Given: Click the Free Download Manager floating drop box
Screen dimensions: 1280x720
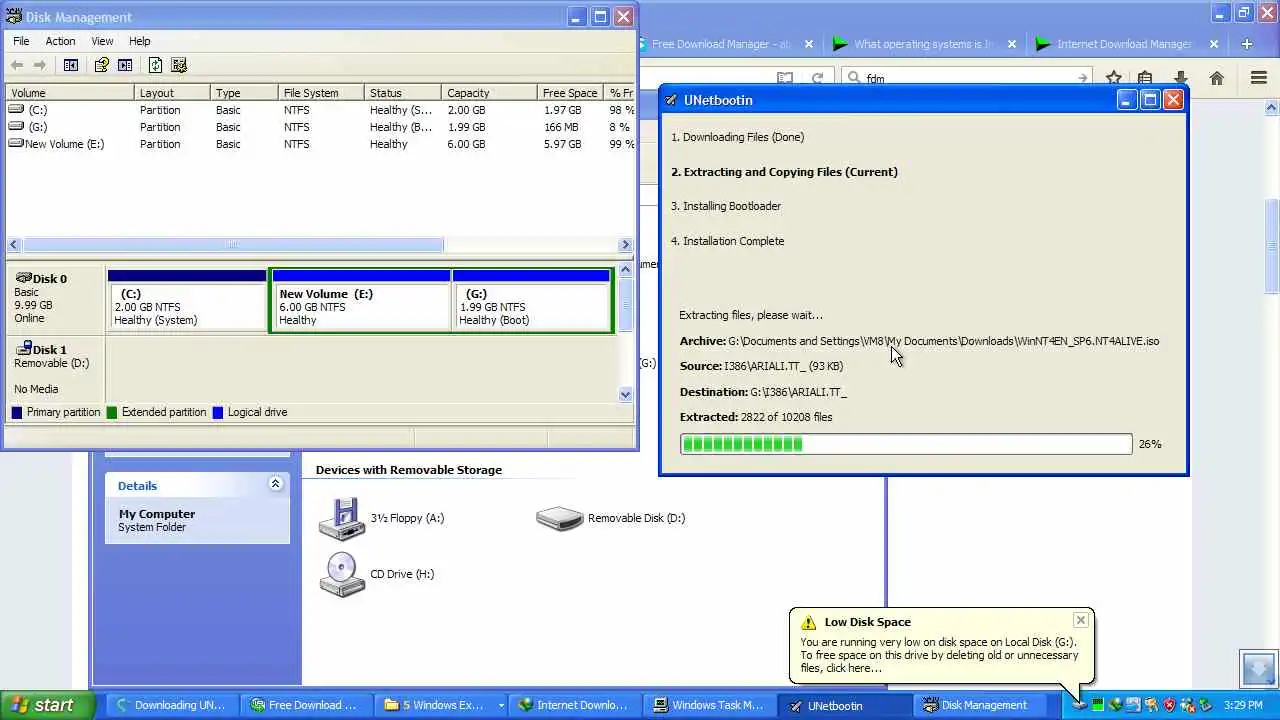Looking at the screenshot, I should (x=1259, y=668).
